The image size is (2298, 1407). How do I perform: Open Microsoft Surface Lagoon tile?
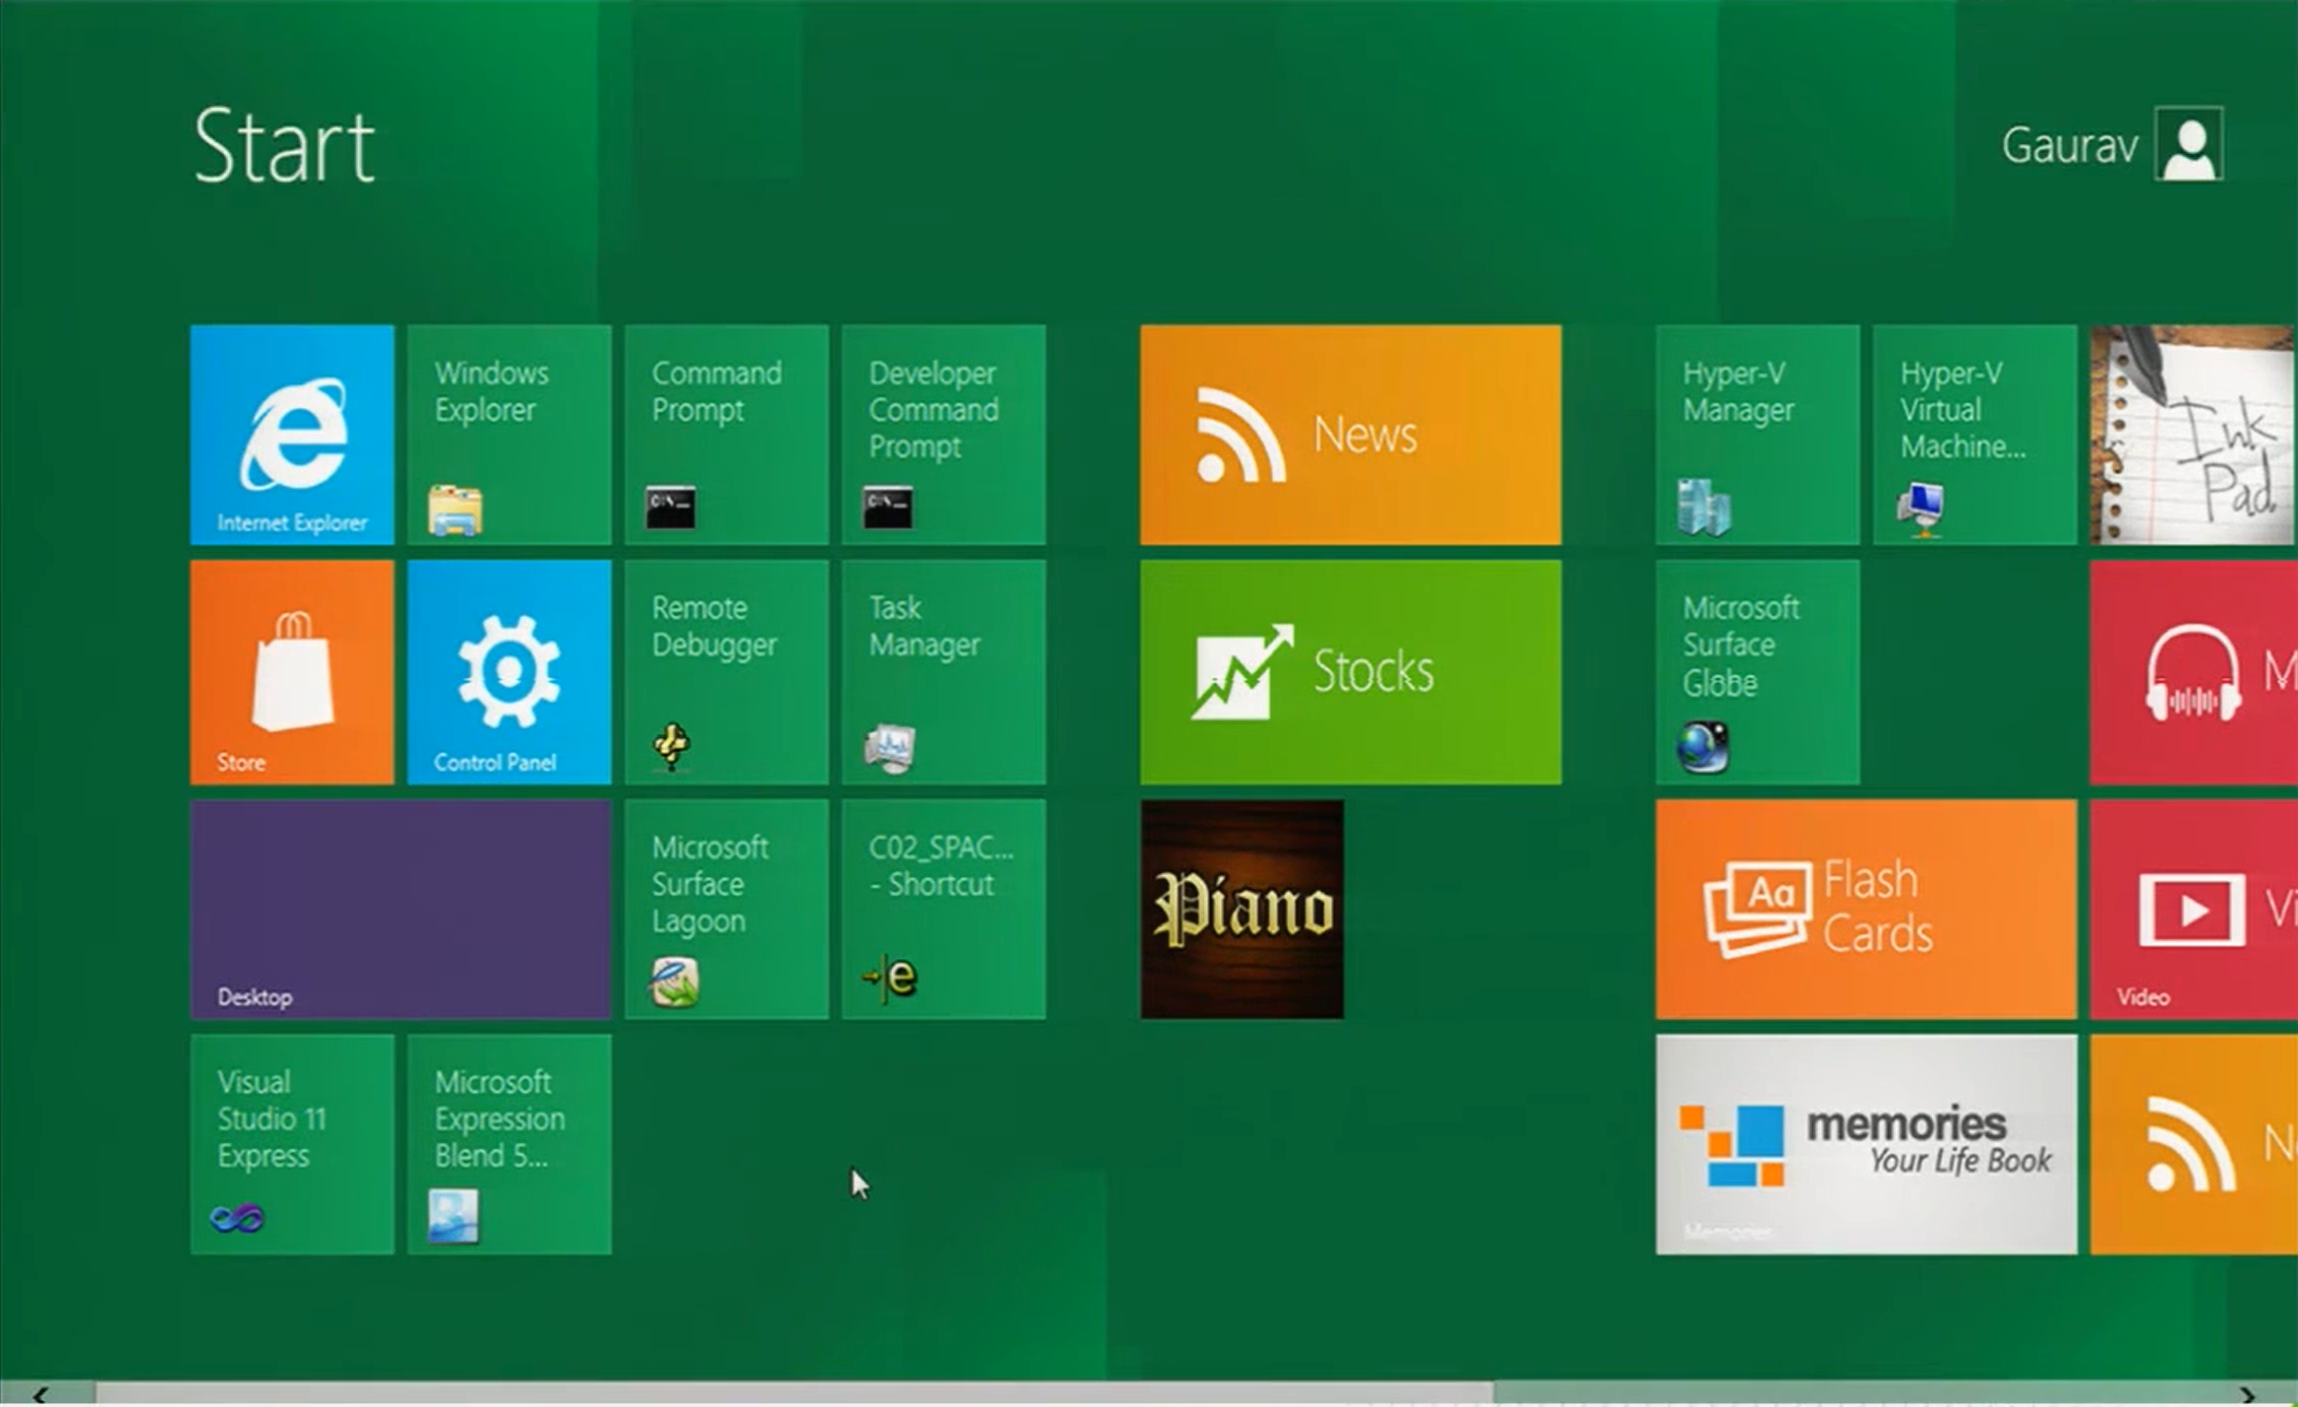[727, 909]
